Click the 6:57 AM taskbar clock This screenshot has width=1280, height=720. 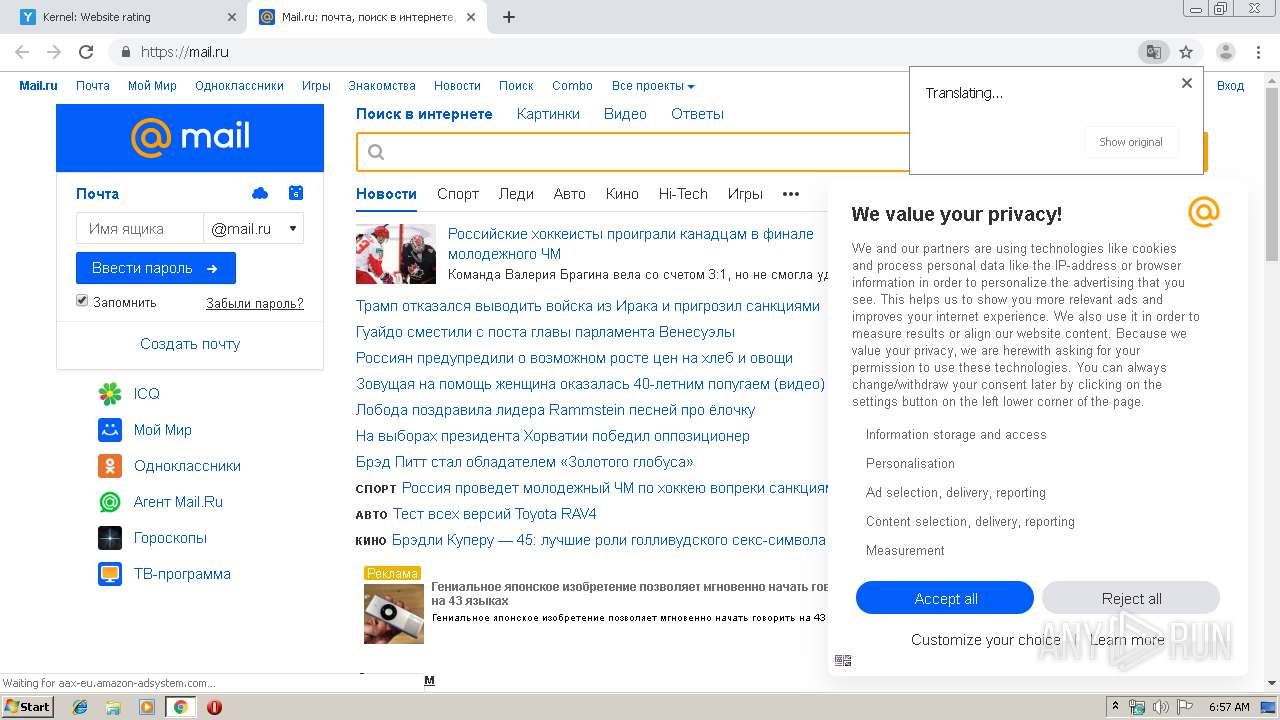(1229, 707)
